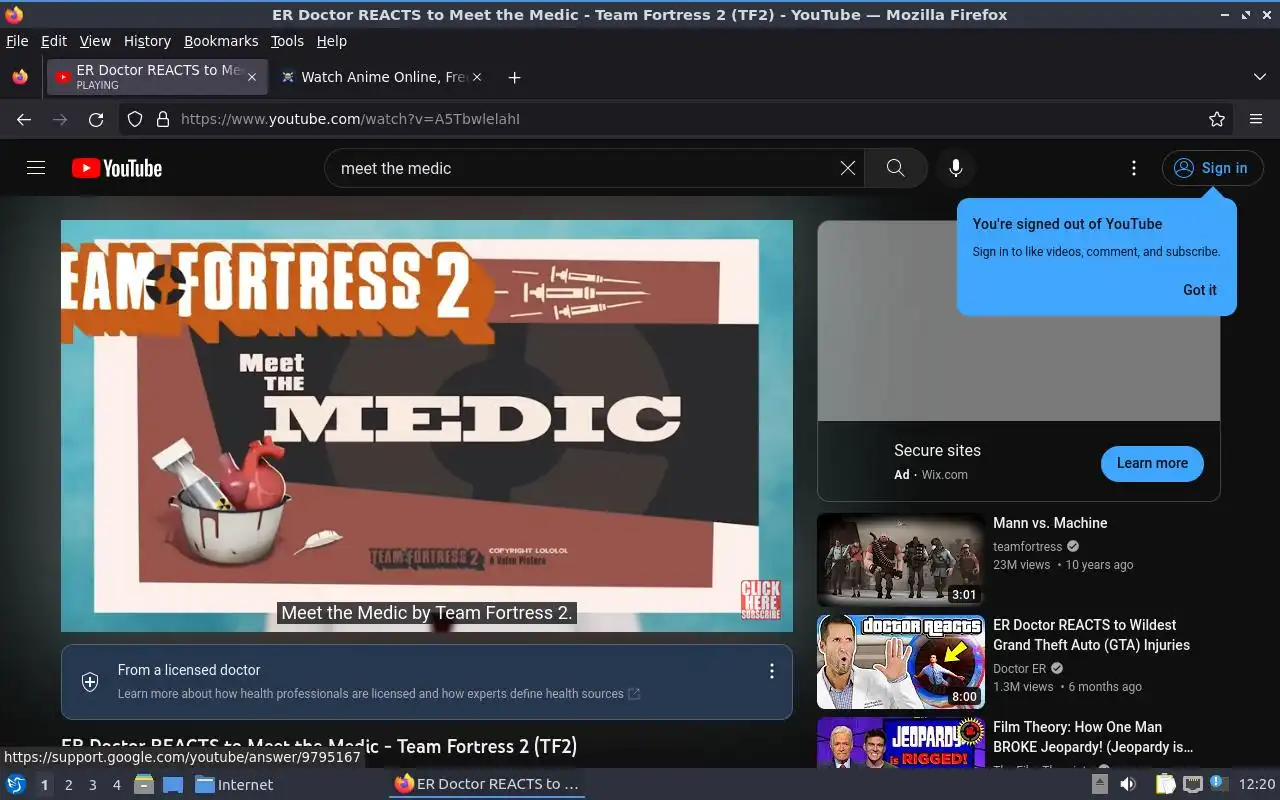This screenshot has width=1280, height=800.
Task: Click the 12:20 clock
Action: [x=1257, y=785]
